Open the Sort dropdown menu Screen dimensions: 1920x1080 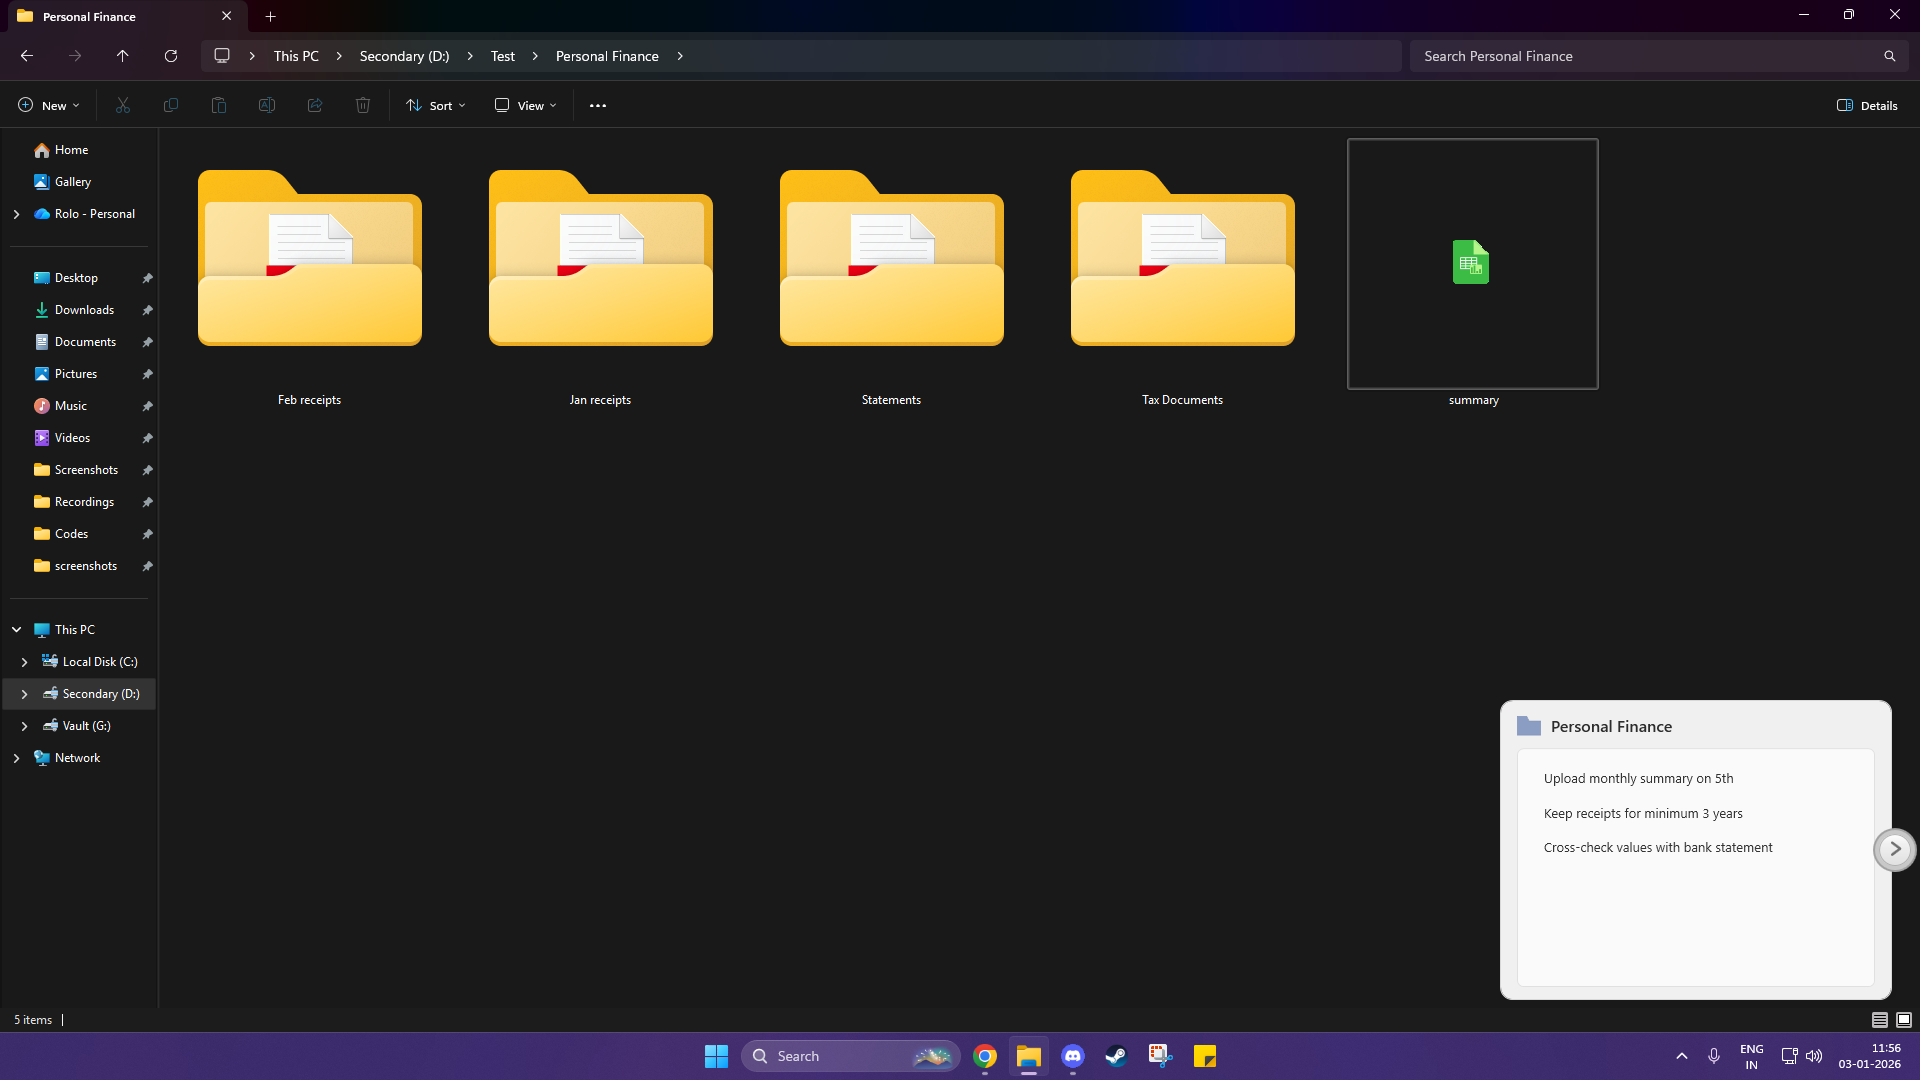[x=435, y=105]
